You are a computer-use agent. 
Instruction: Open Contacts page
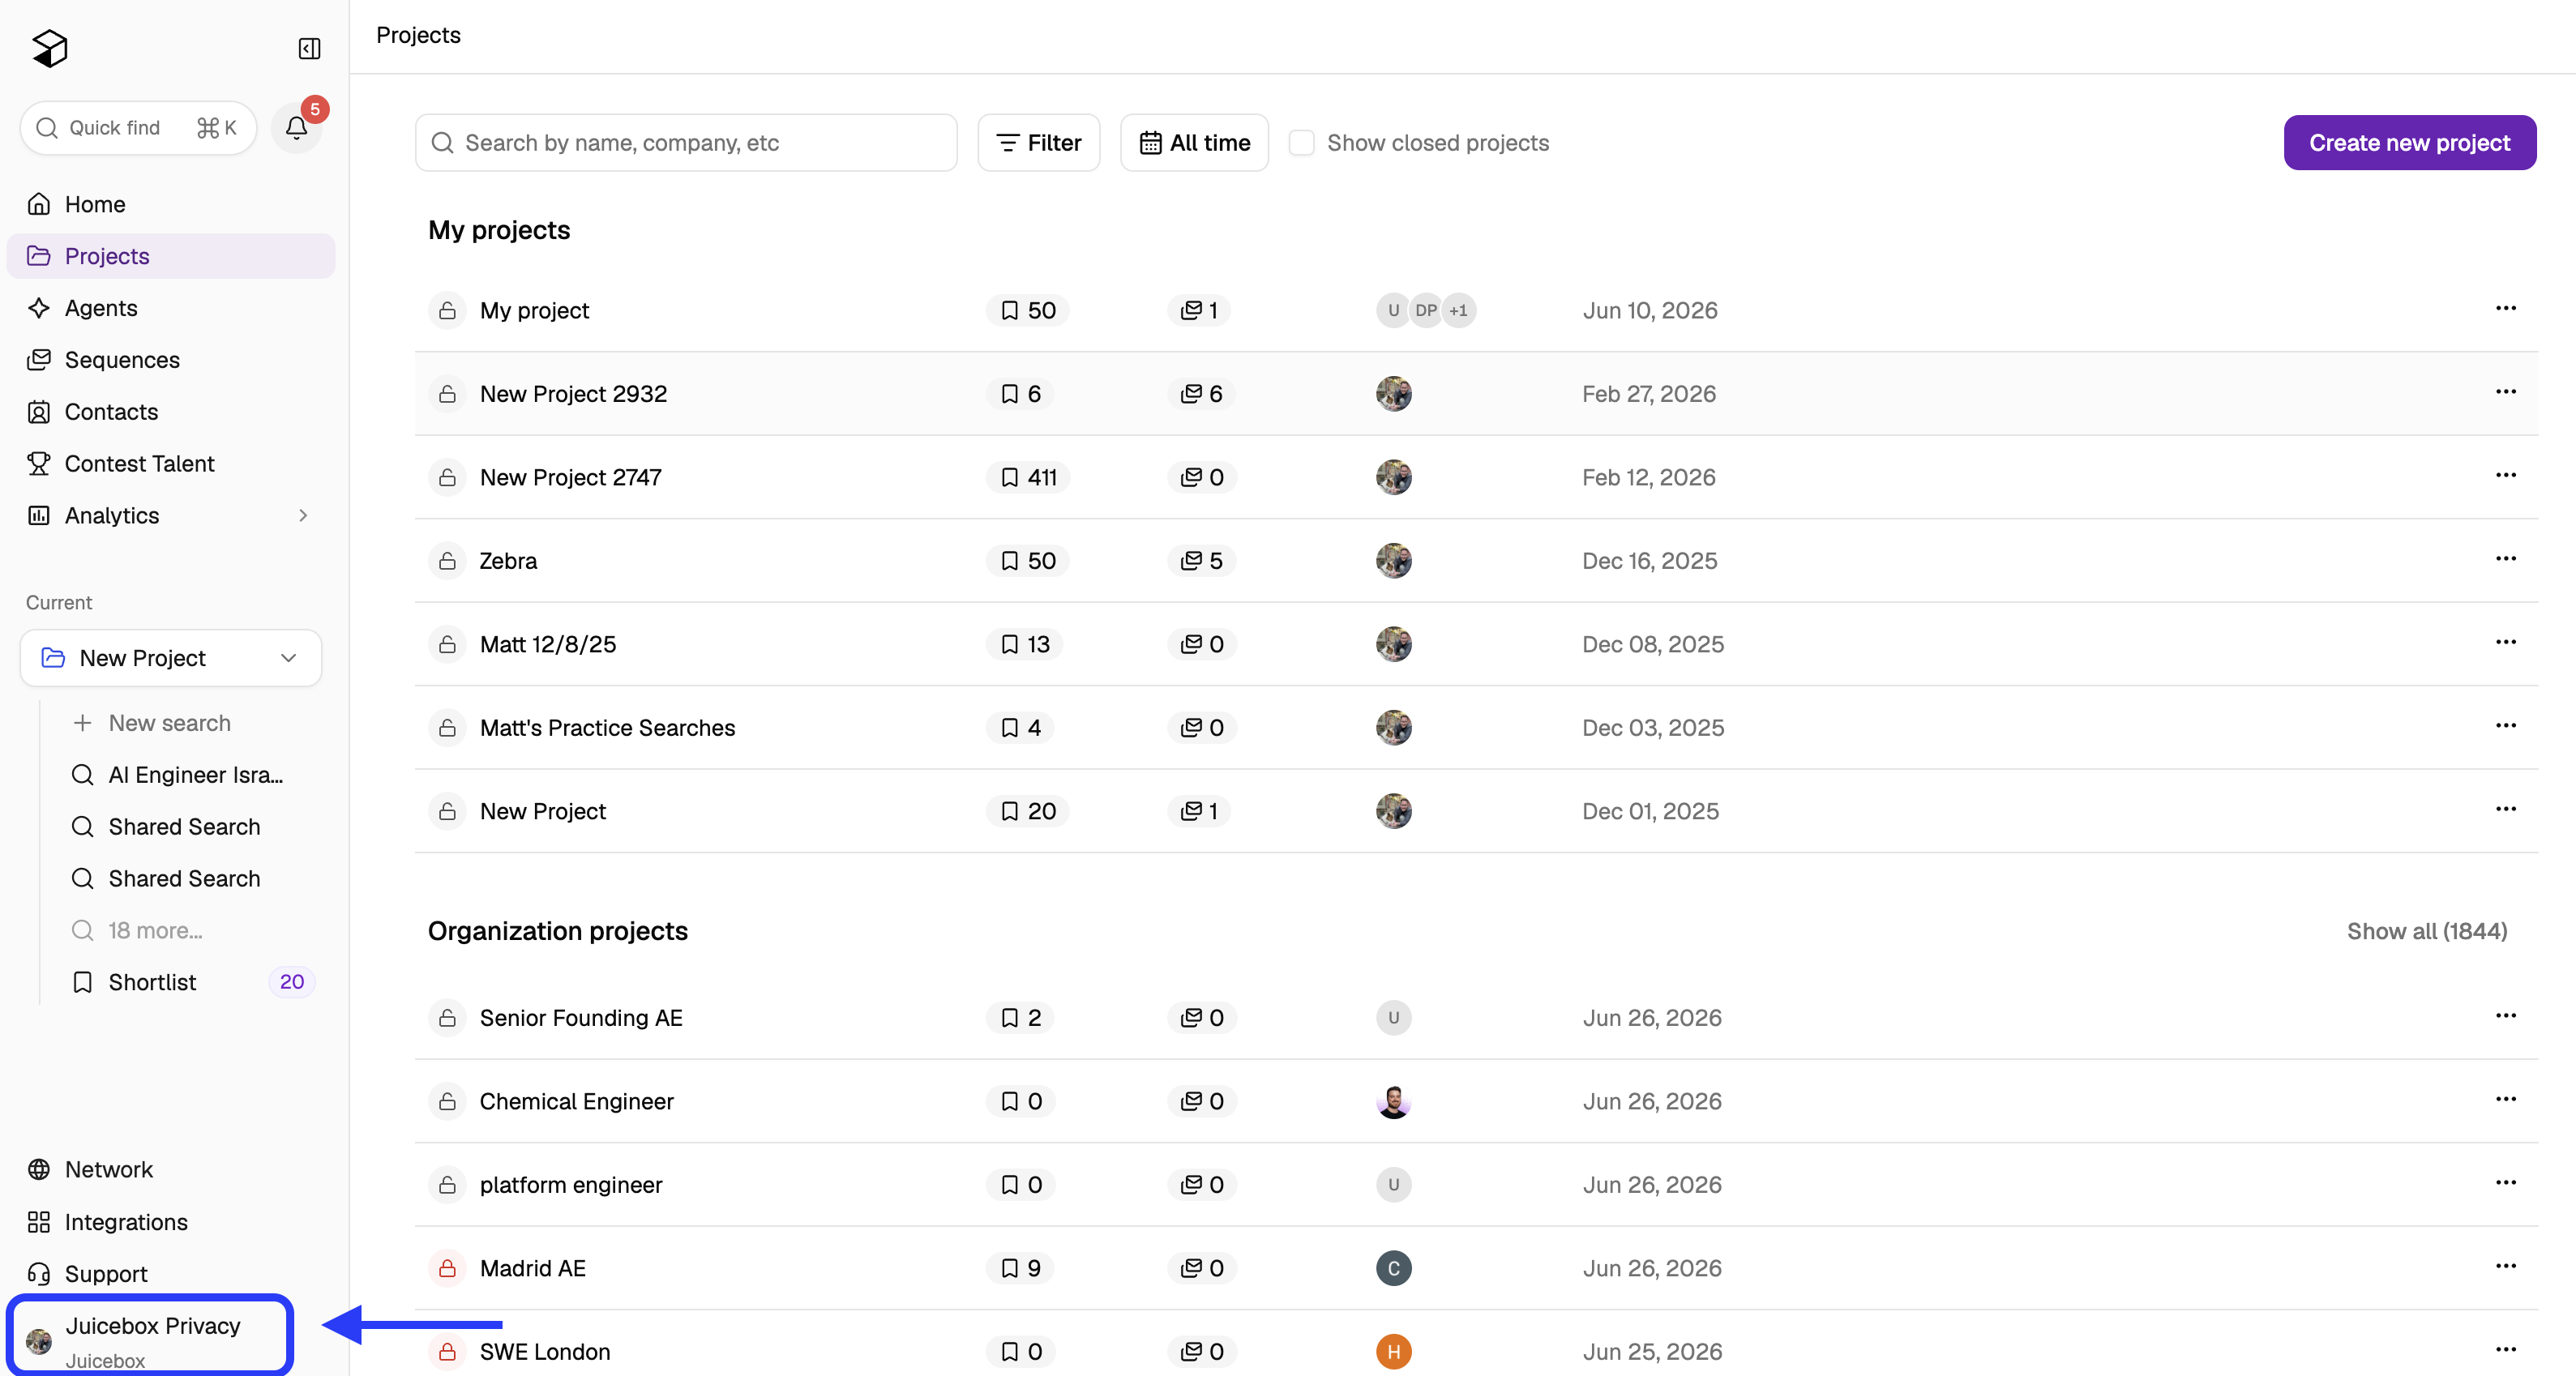click(x=171, y=412)
